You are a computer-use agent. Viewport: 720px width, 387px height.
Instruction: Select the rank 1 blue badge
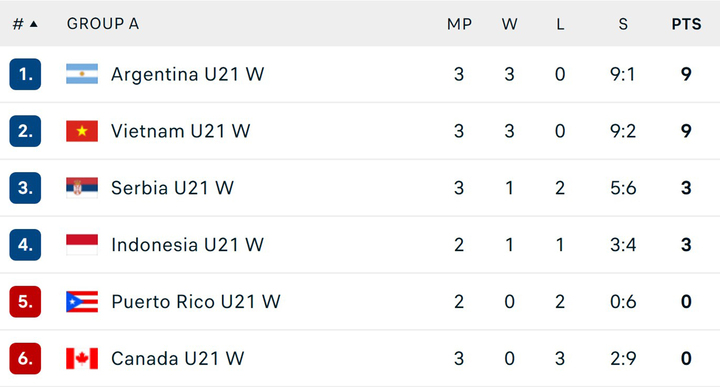[x=25, y=74]
